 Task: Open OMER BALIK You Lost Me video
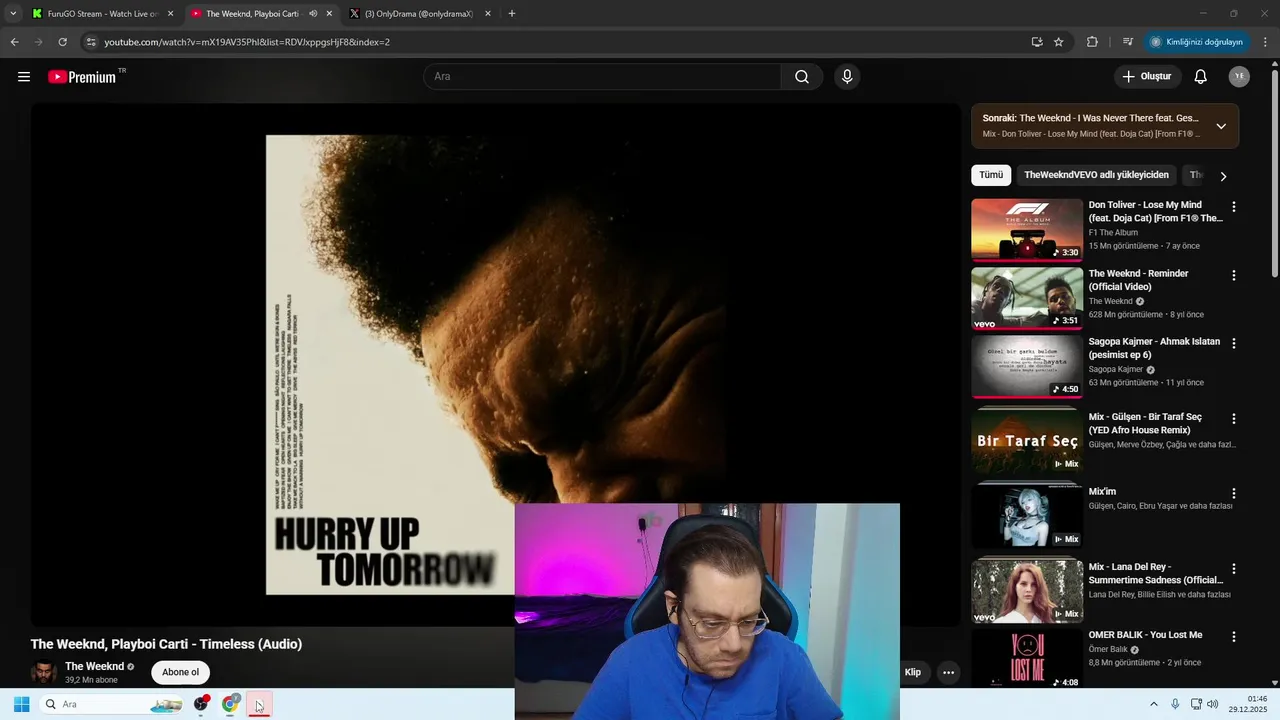(x=1027, y=658)
